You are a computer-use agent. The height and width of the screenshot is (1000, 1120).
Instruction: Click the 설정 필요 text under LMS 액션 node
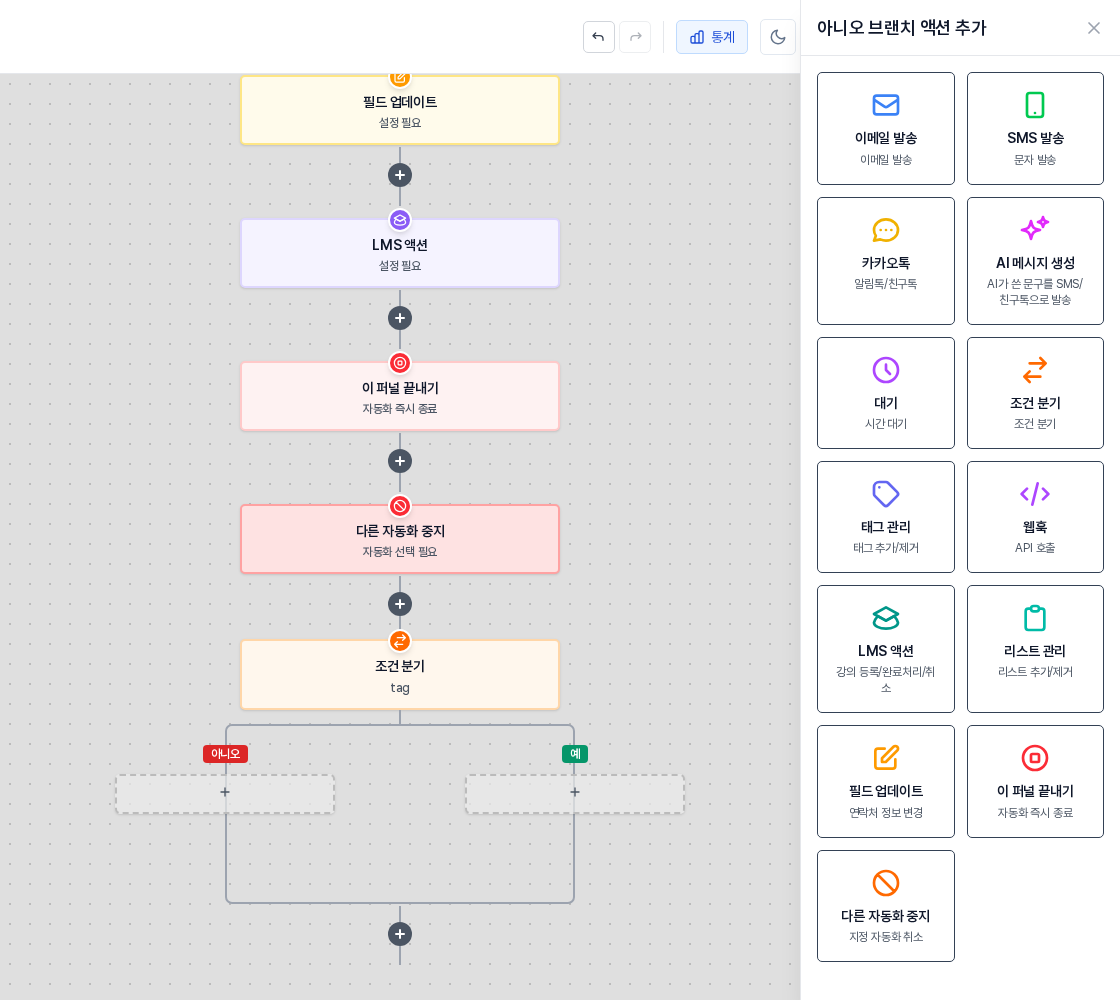click(400, 266)
